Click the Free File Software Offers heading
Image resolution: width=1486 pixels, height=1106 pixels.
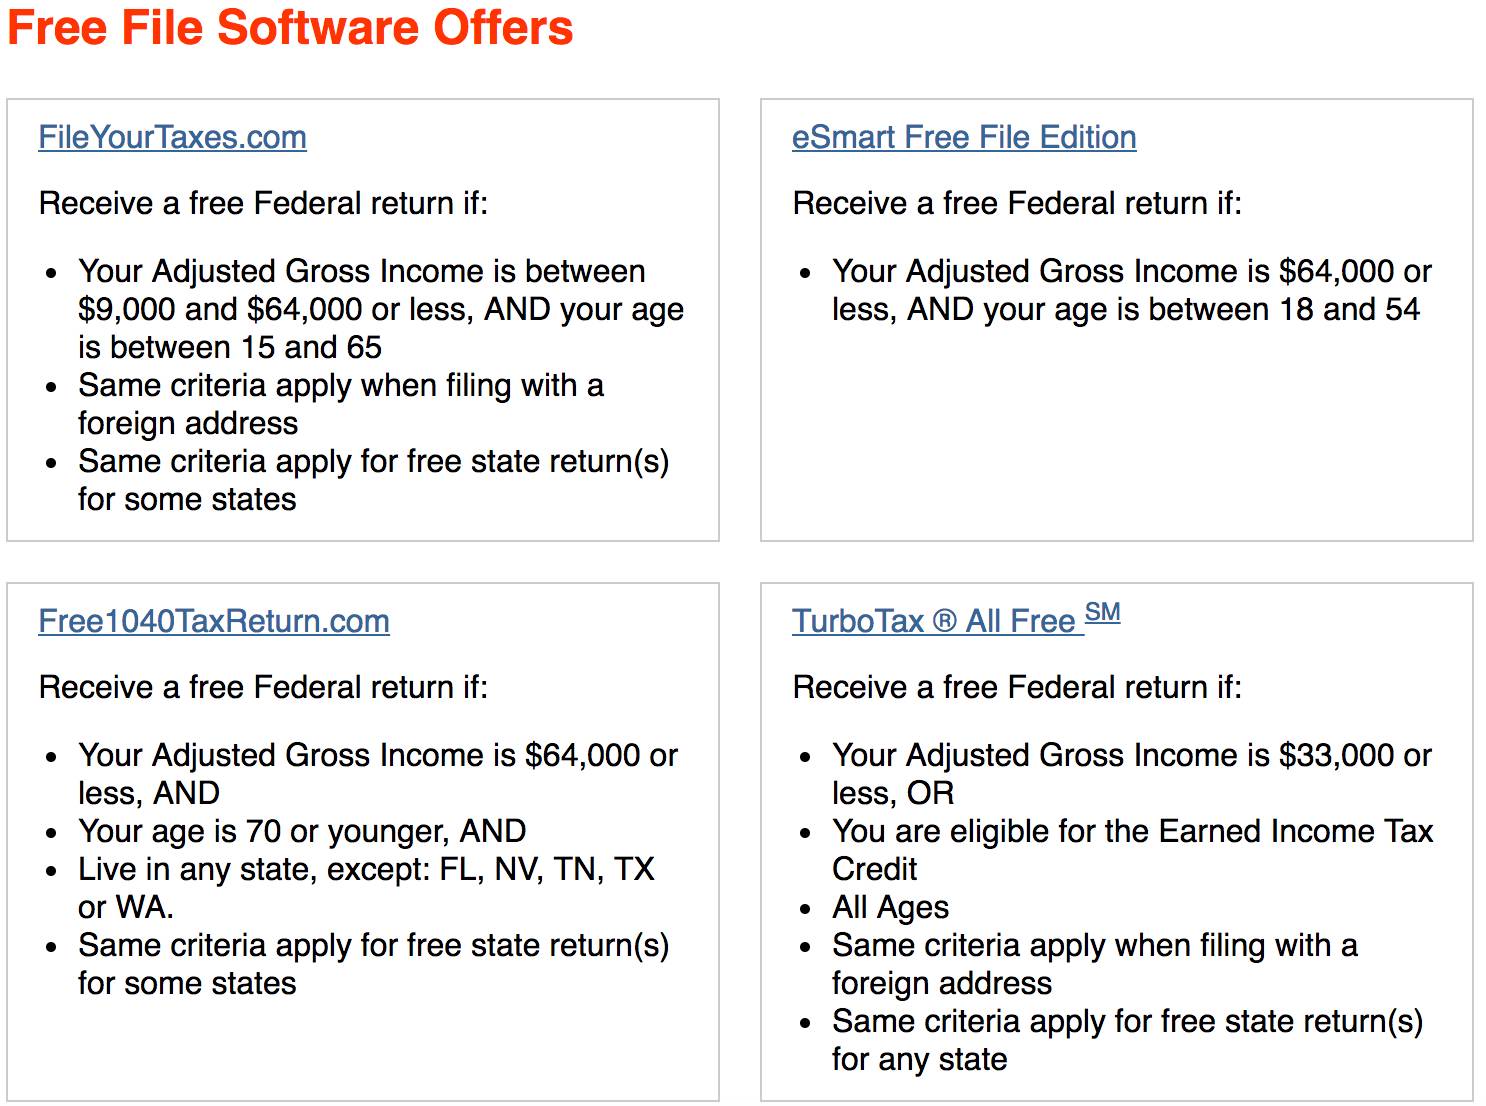[x=290, y=27]
